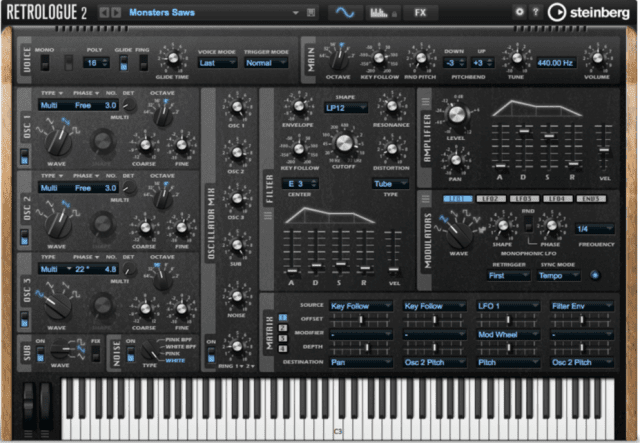This screenshot has height=443, width=640.
Task: Click the Main Key Follow knob
Action: point(379,58)
